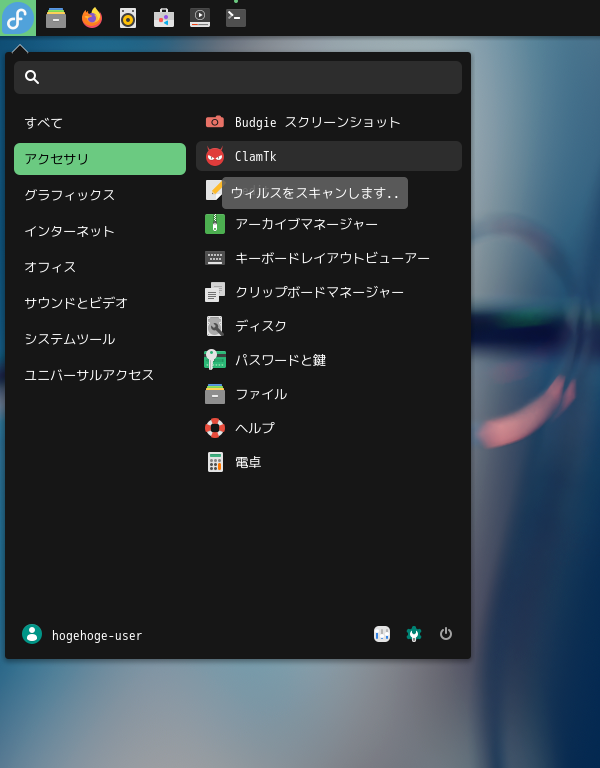Click the user avatar icon

click(32, 634)
